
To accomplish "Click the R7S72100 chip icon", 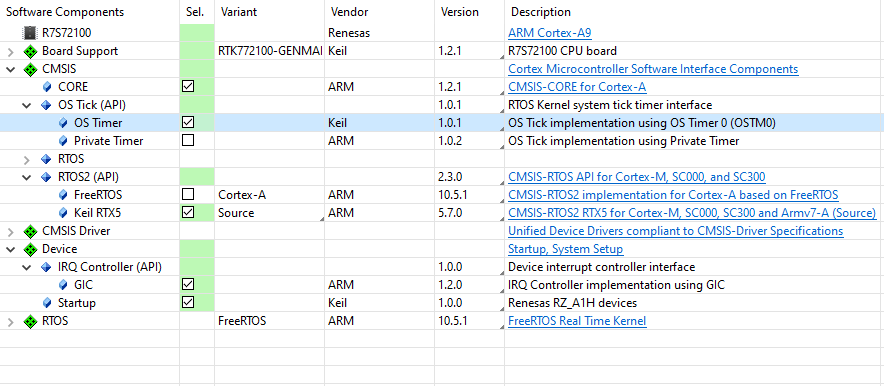I will (30, 33).
